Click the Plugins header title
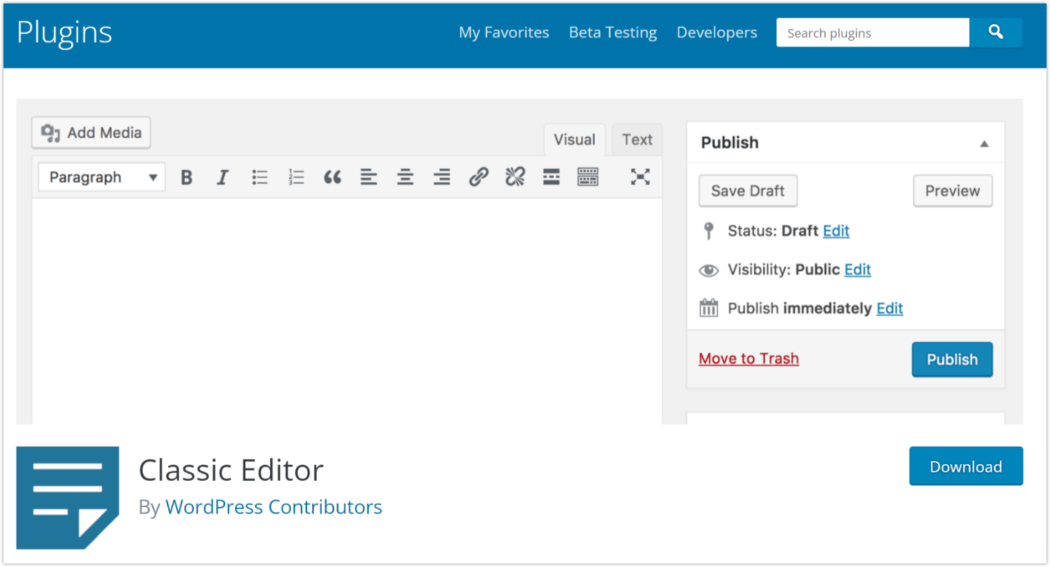This screenshot has height=567, width=1050. click(x=64, y=32)
